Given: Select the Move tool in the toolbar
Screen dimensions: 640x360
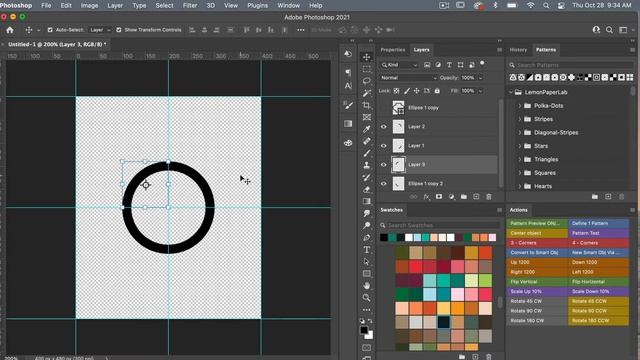Looking at the screenshot, I should point(367,57).
